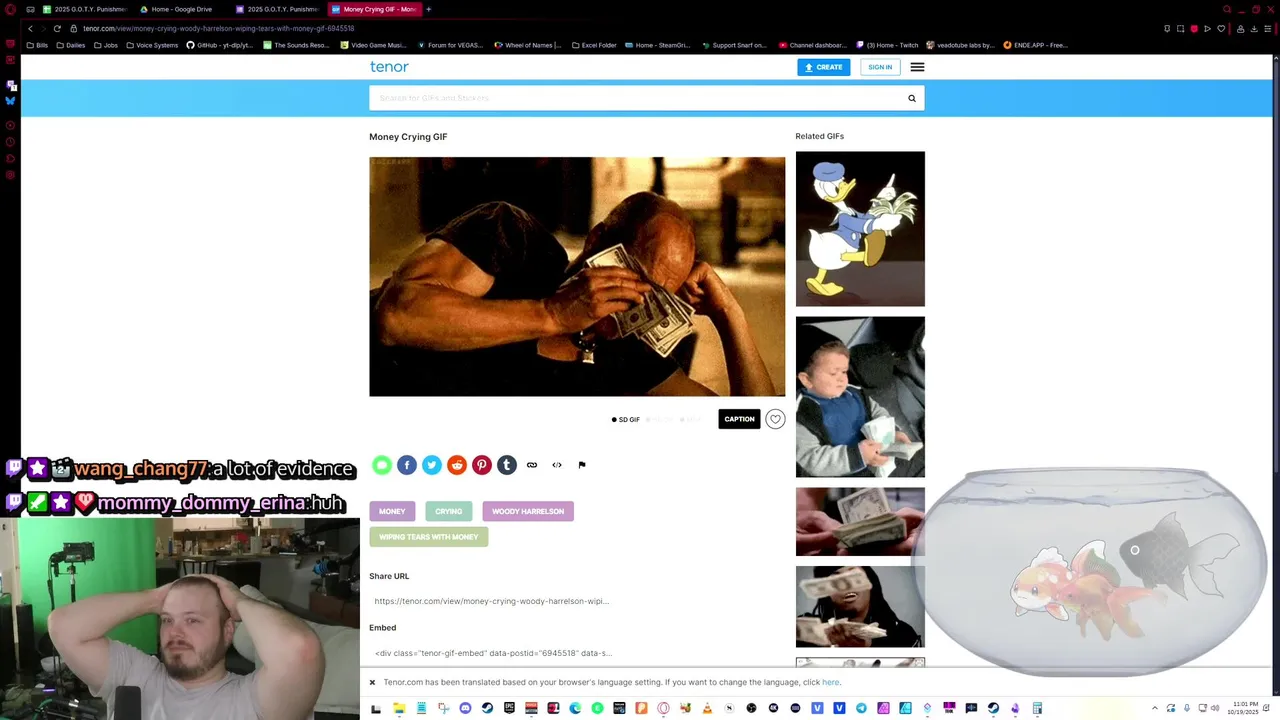The width and height of the screenshot is (1280, 720).
Task: Go back in the browser
Action: (30, 28)
